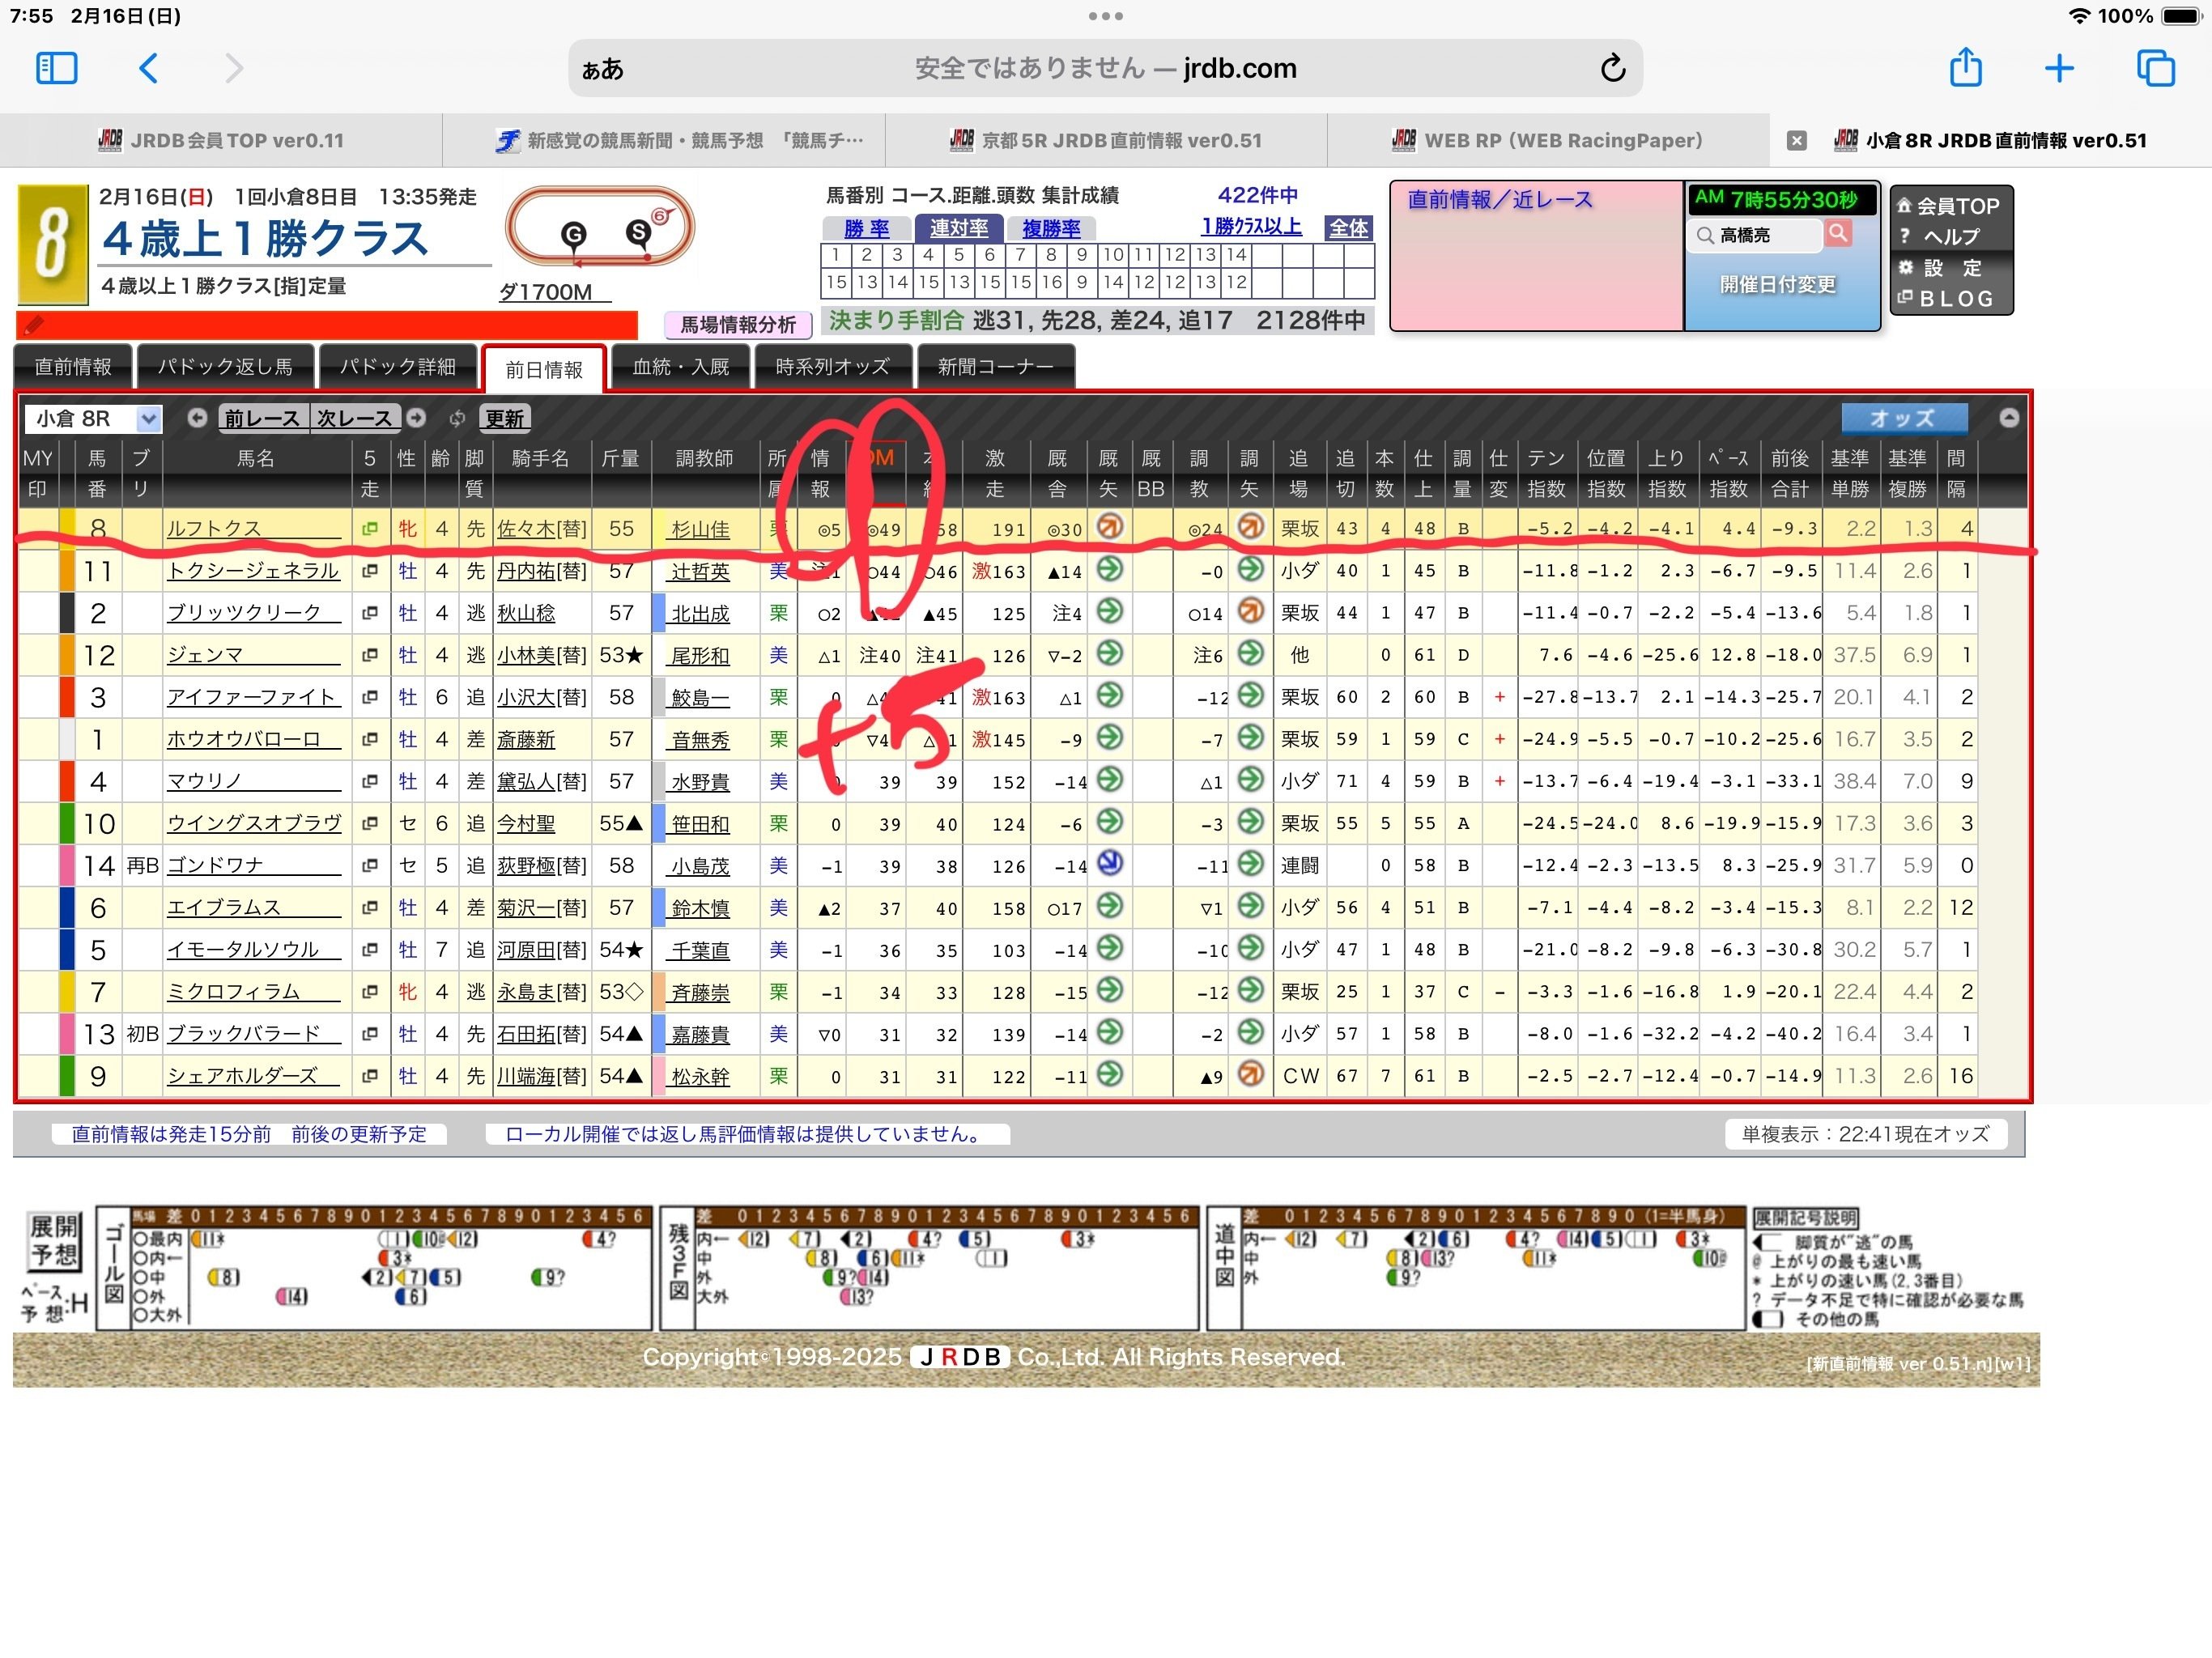Select the 複勝率 stats toggle
The width and height of the screenshot is (2212, 1658).
coord(1051,228)
